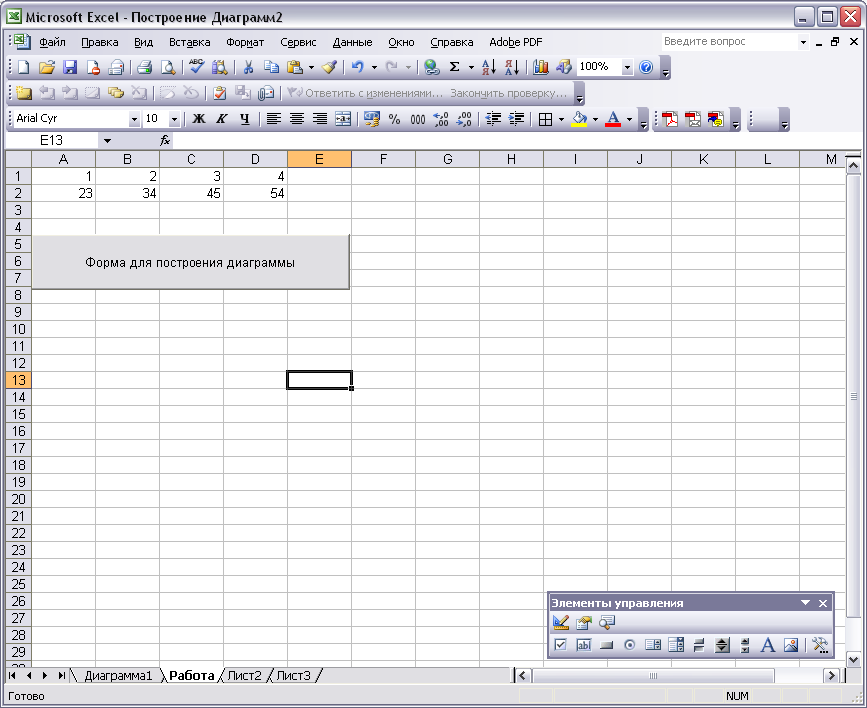The width and height of the screenshot is (867, 708).
Task: Merge and center the cells
Action: pos(343,119)
